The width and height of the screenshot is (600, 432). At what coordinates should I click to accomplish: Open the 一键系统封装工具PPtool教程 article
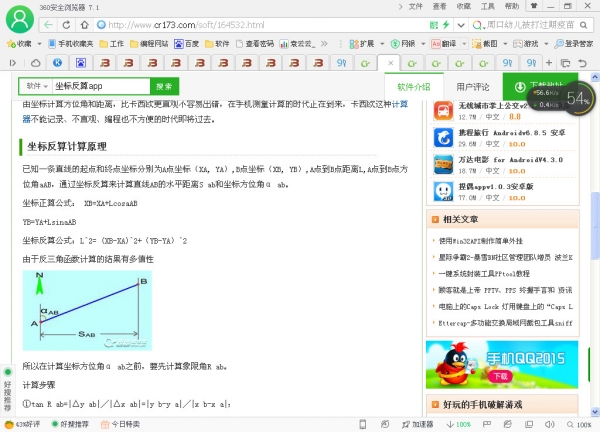(x=484, y=274)
